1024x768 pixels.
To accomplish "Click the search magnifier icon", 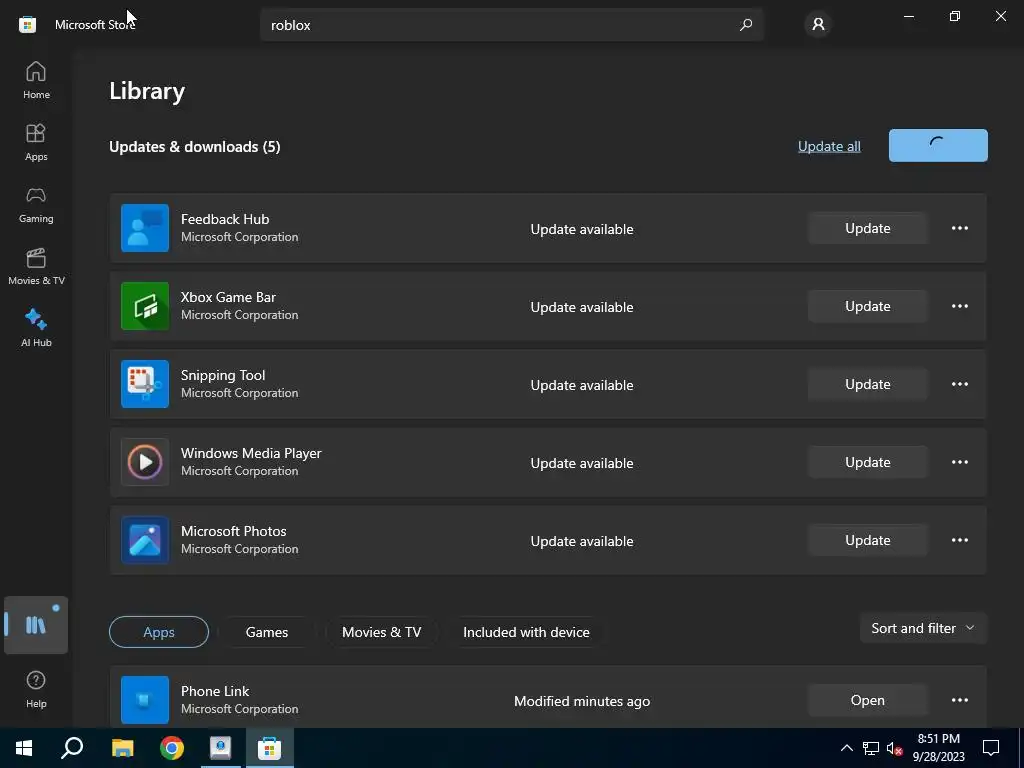I will tap(746, 25).
